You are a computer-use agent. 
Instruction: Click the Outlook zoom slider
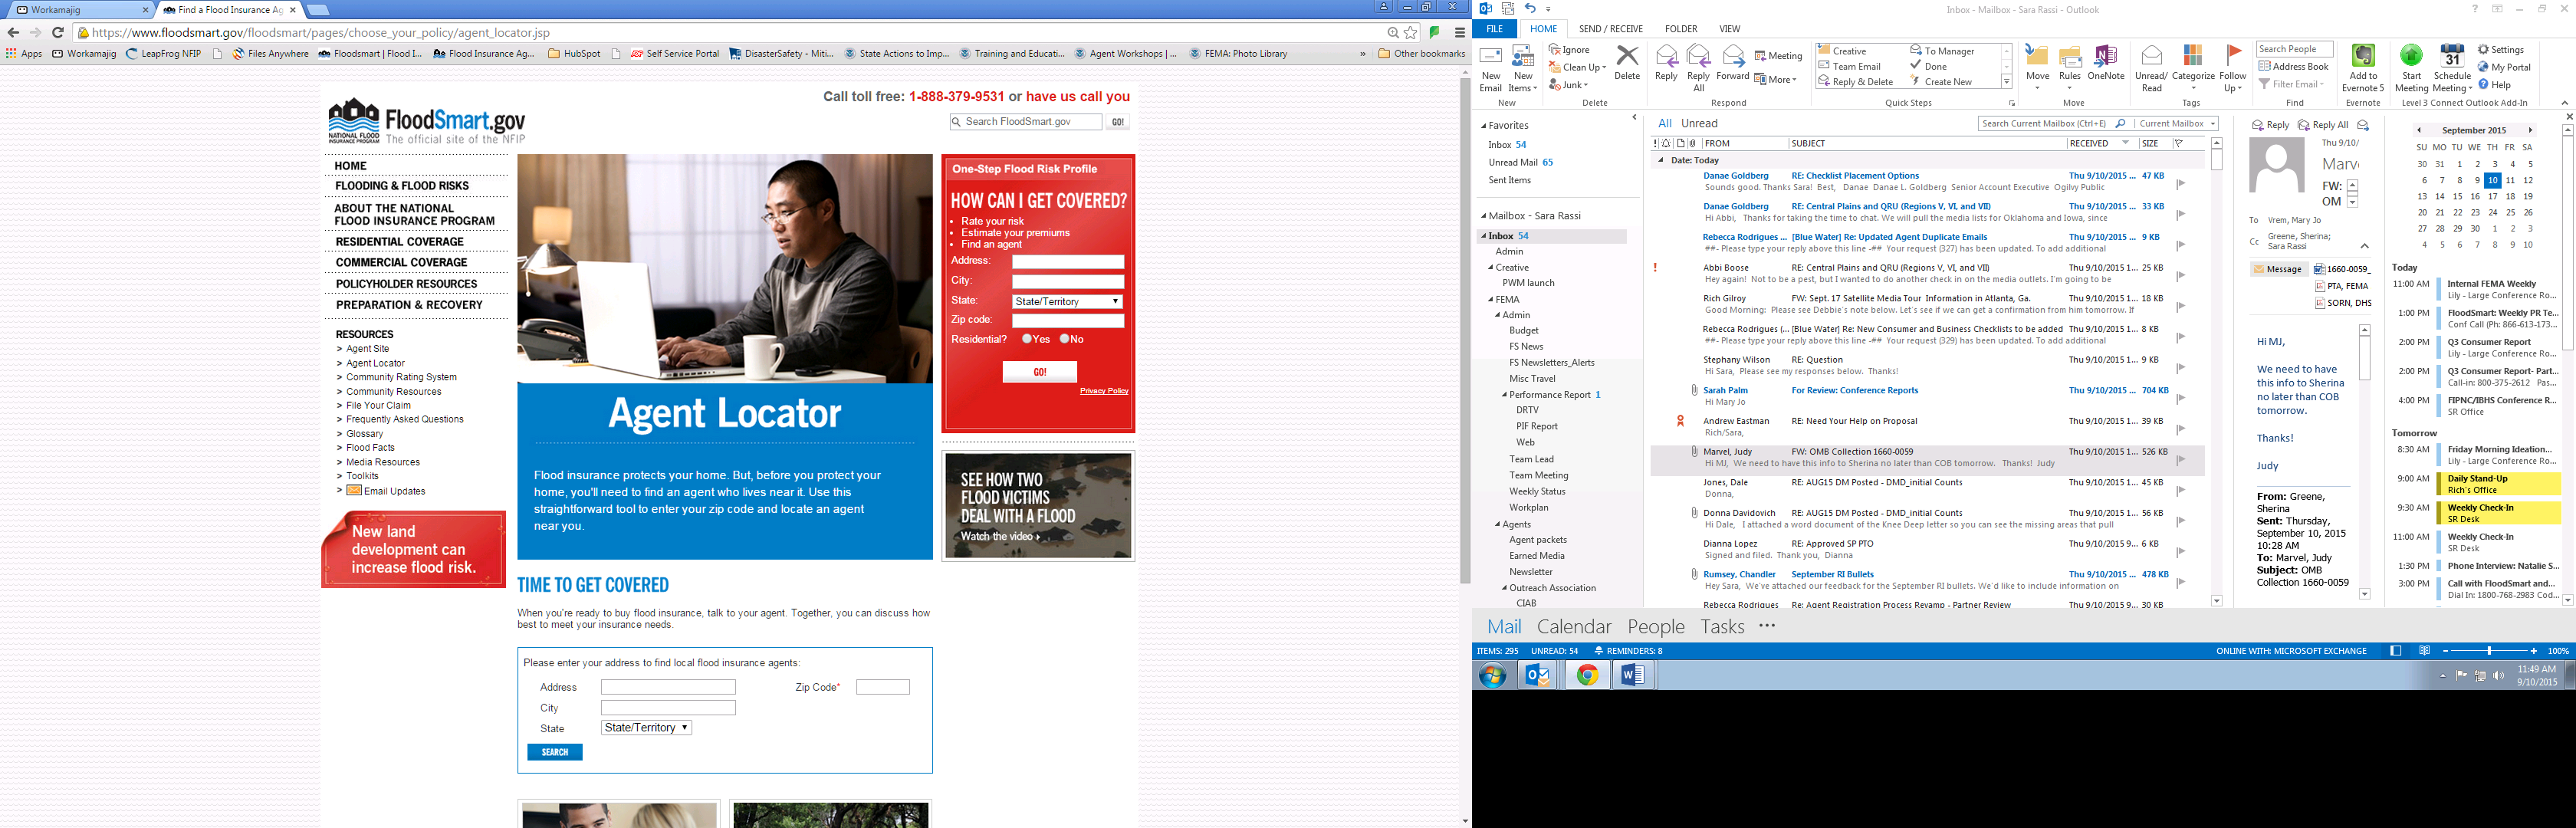point(2489,651)
